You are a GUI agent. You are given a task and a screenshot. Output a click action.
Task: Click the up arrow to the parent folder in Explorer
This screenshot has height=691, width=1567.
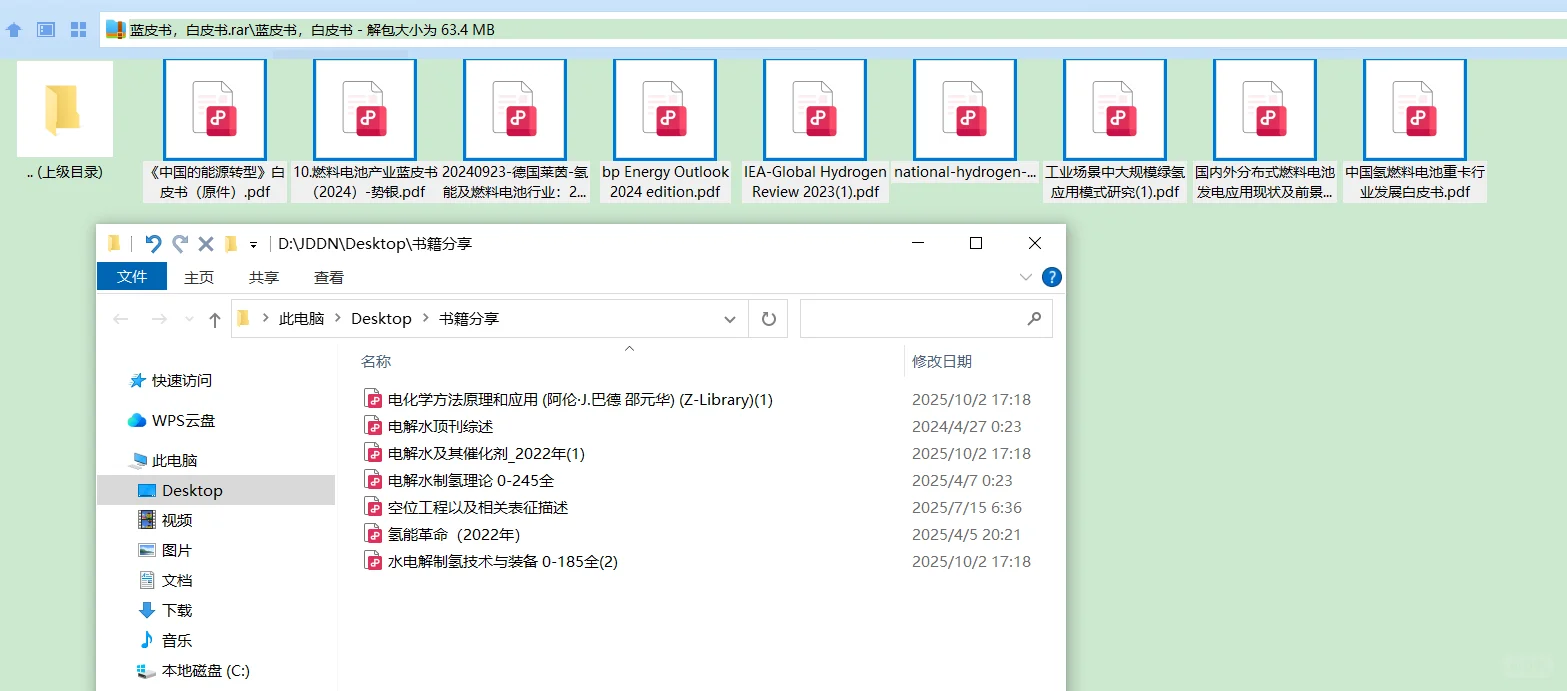click(214, 319)
